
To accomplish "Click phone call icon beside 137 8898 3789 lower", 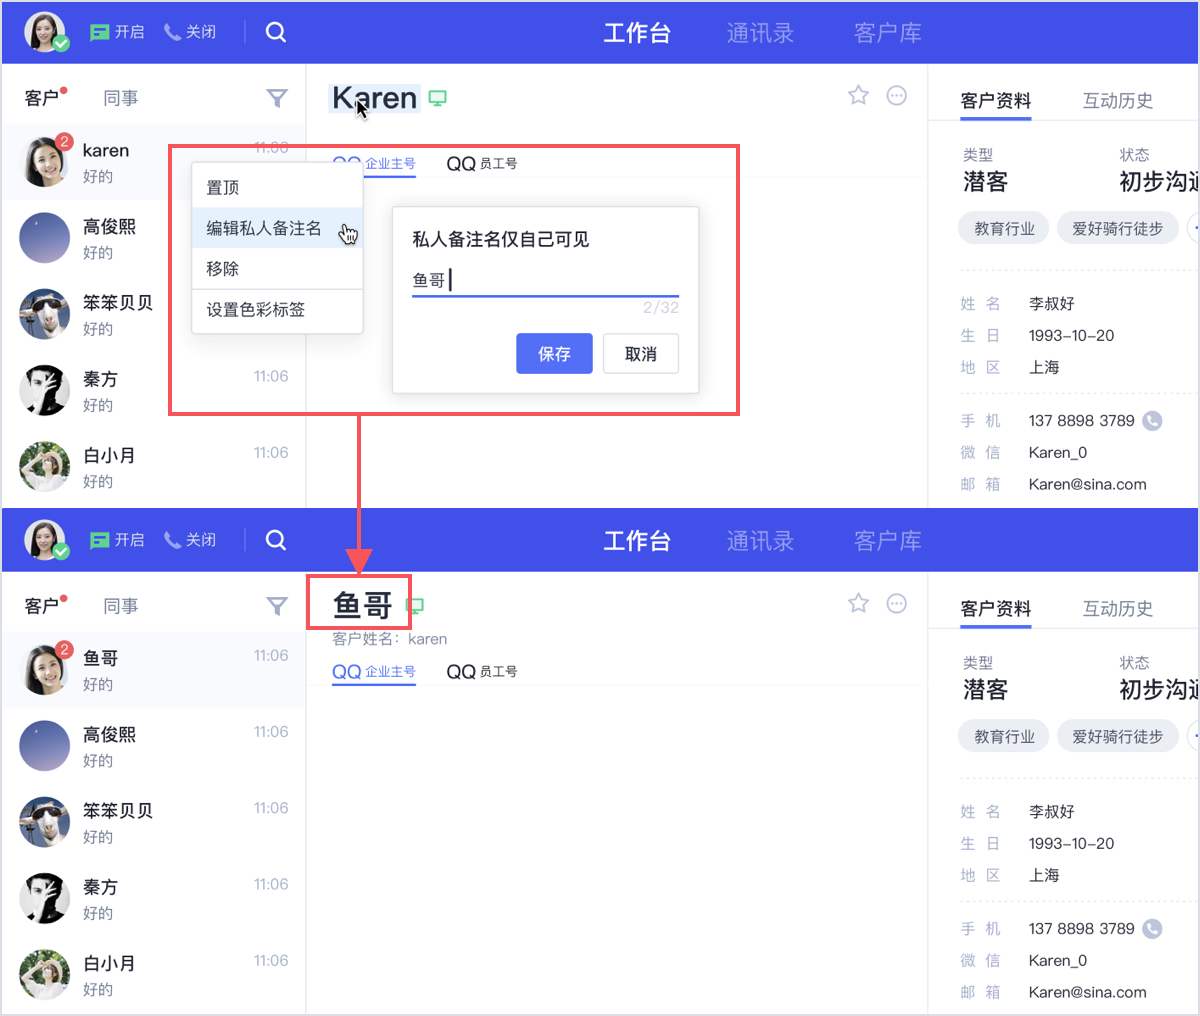I will click(x=1152, y=929).
